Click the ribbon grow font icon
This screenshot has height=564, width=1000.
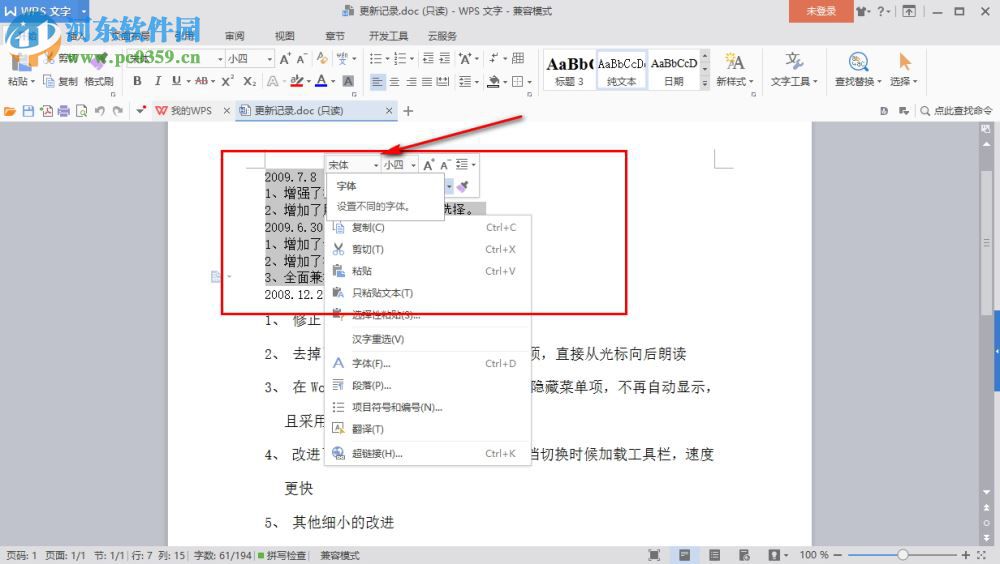(285, 59)
